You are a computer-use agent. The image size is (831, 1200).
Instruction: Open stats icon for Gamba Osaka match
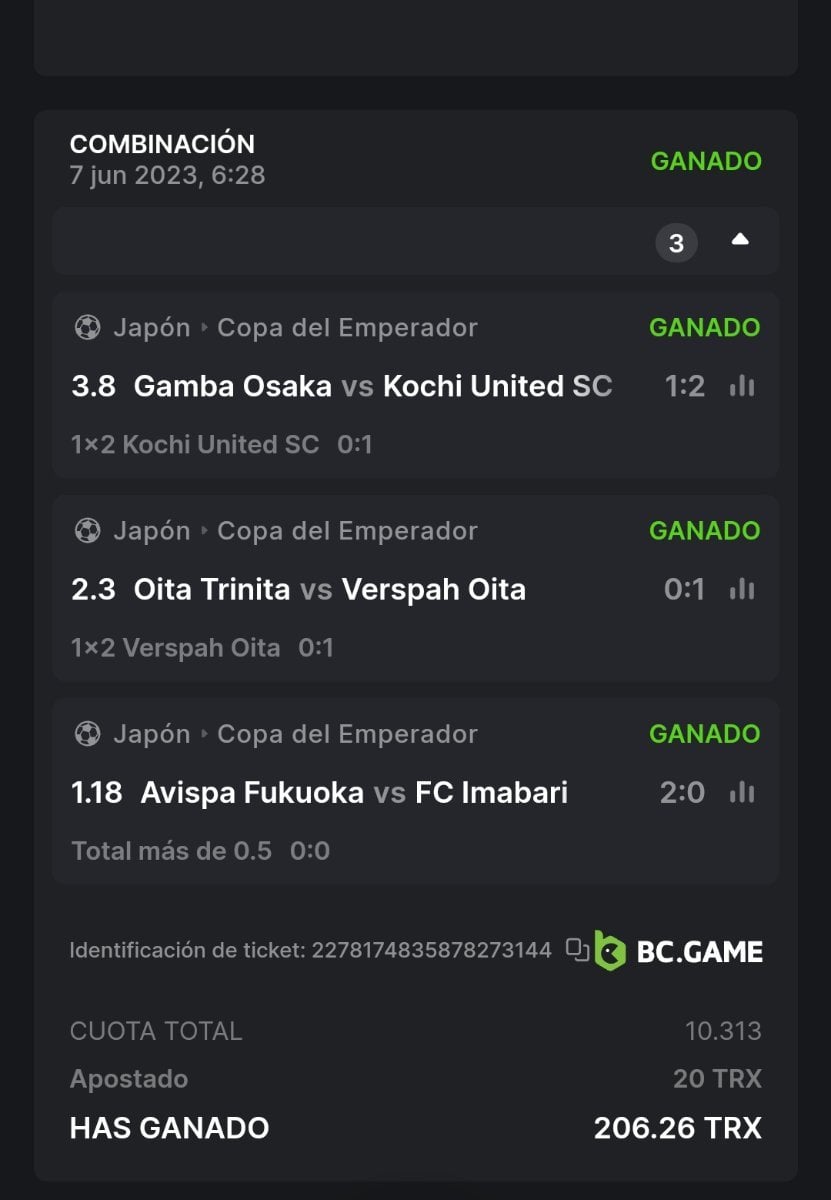pos(742,386)
